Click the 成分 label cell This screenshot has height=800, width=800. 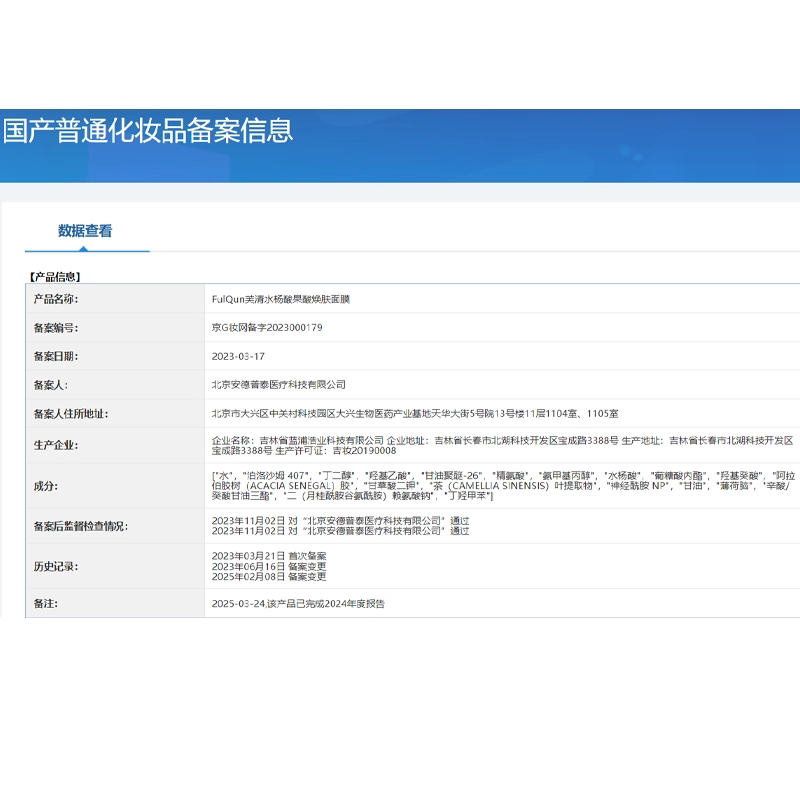pyautogui.click(x=115, y=486)
